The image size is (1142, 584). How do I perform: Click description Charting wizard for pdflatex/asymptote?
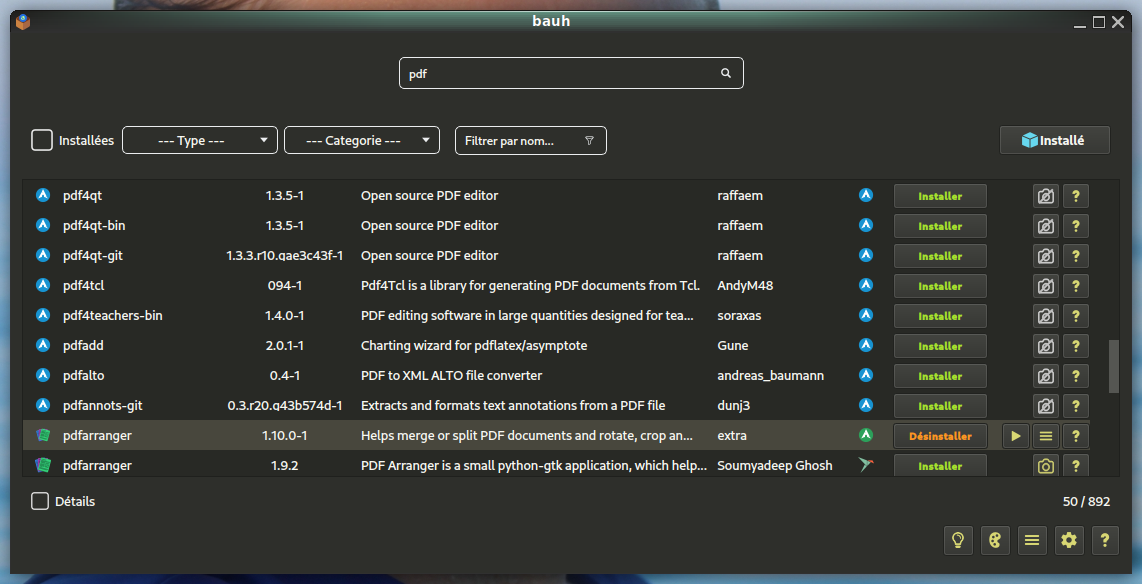pos(474,345)
